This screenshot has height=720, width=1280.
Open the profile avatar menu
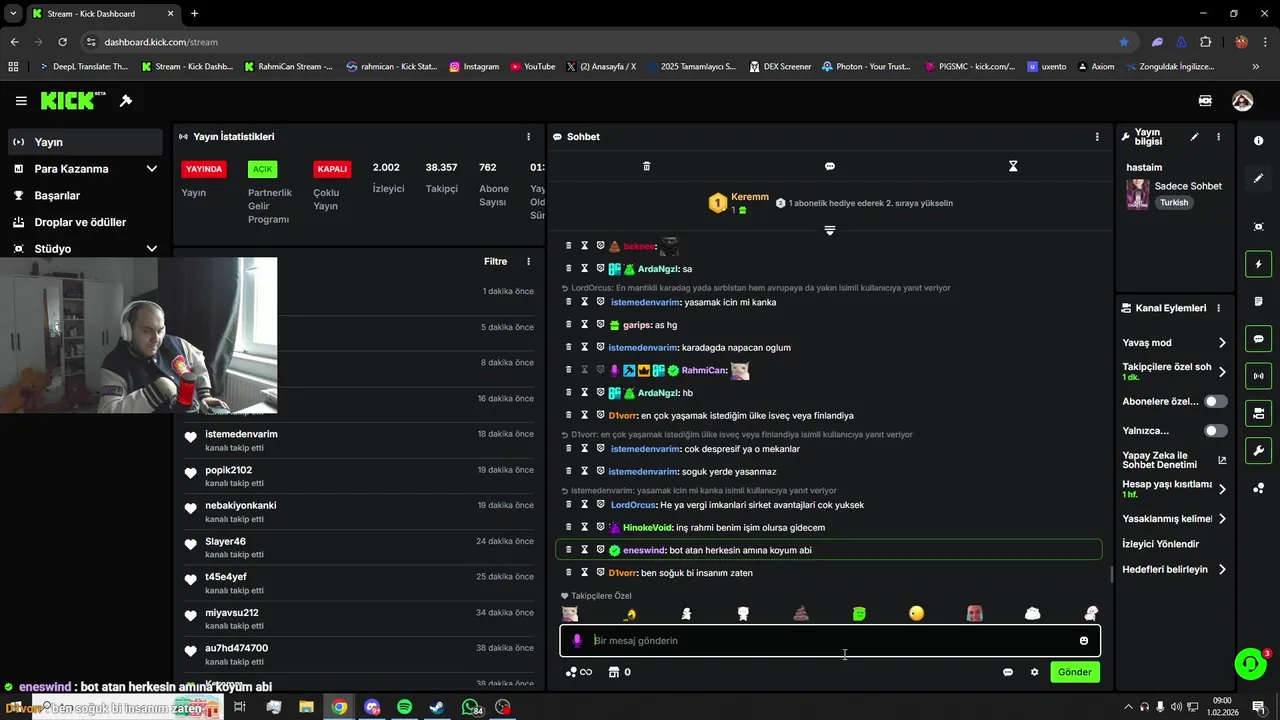pos(1242,101)
